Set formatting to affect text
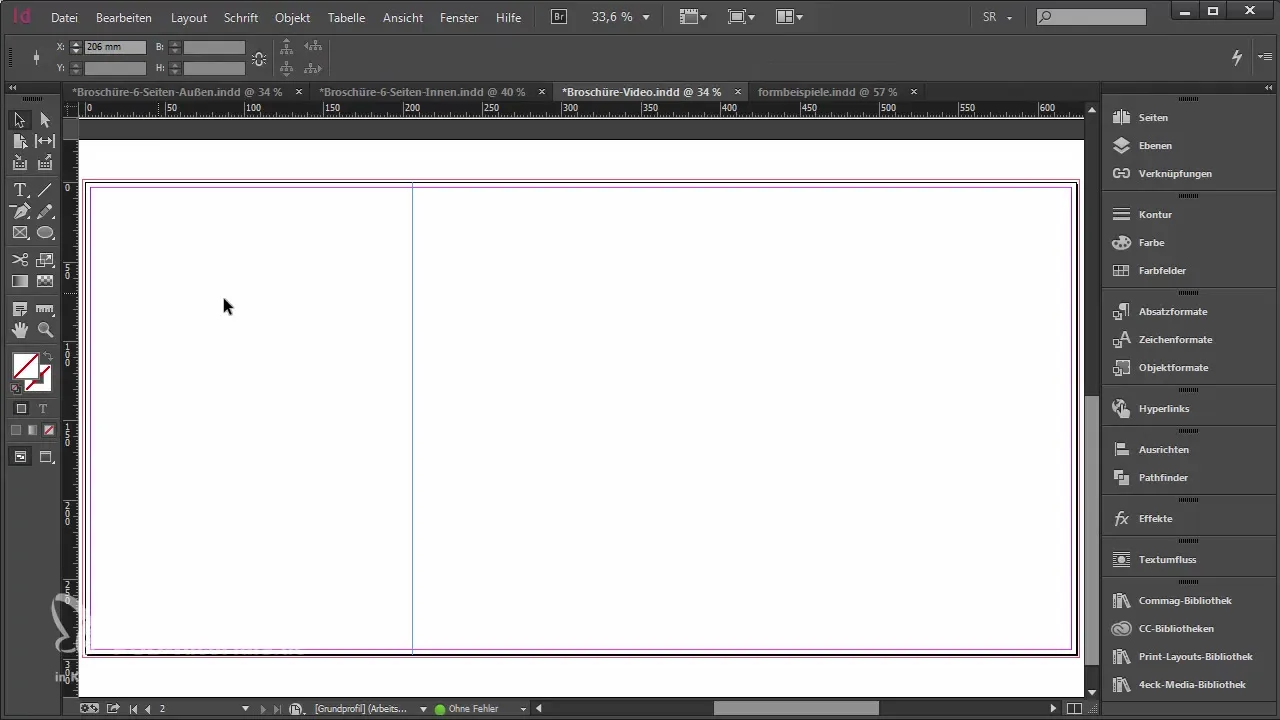 pos(43,409)
